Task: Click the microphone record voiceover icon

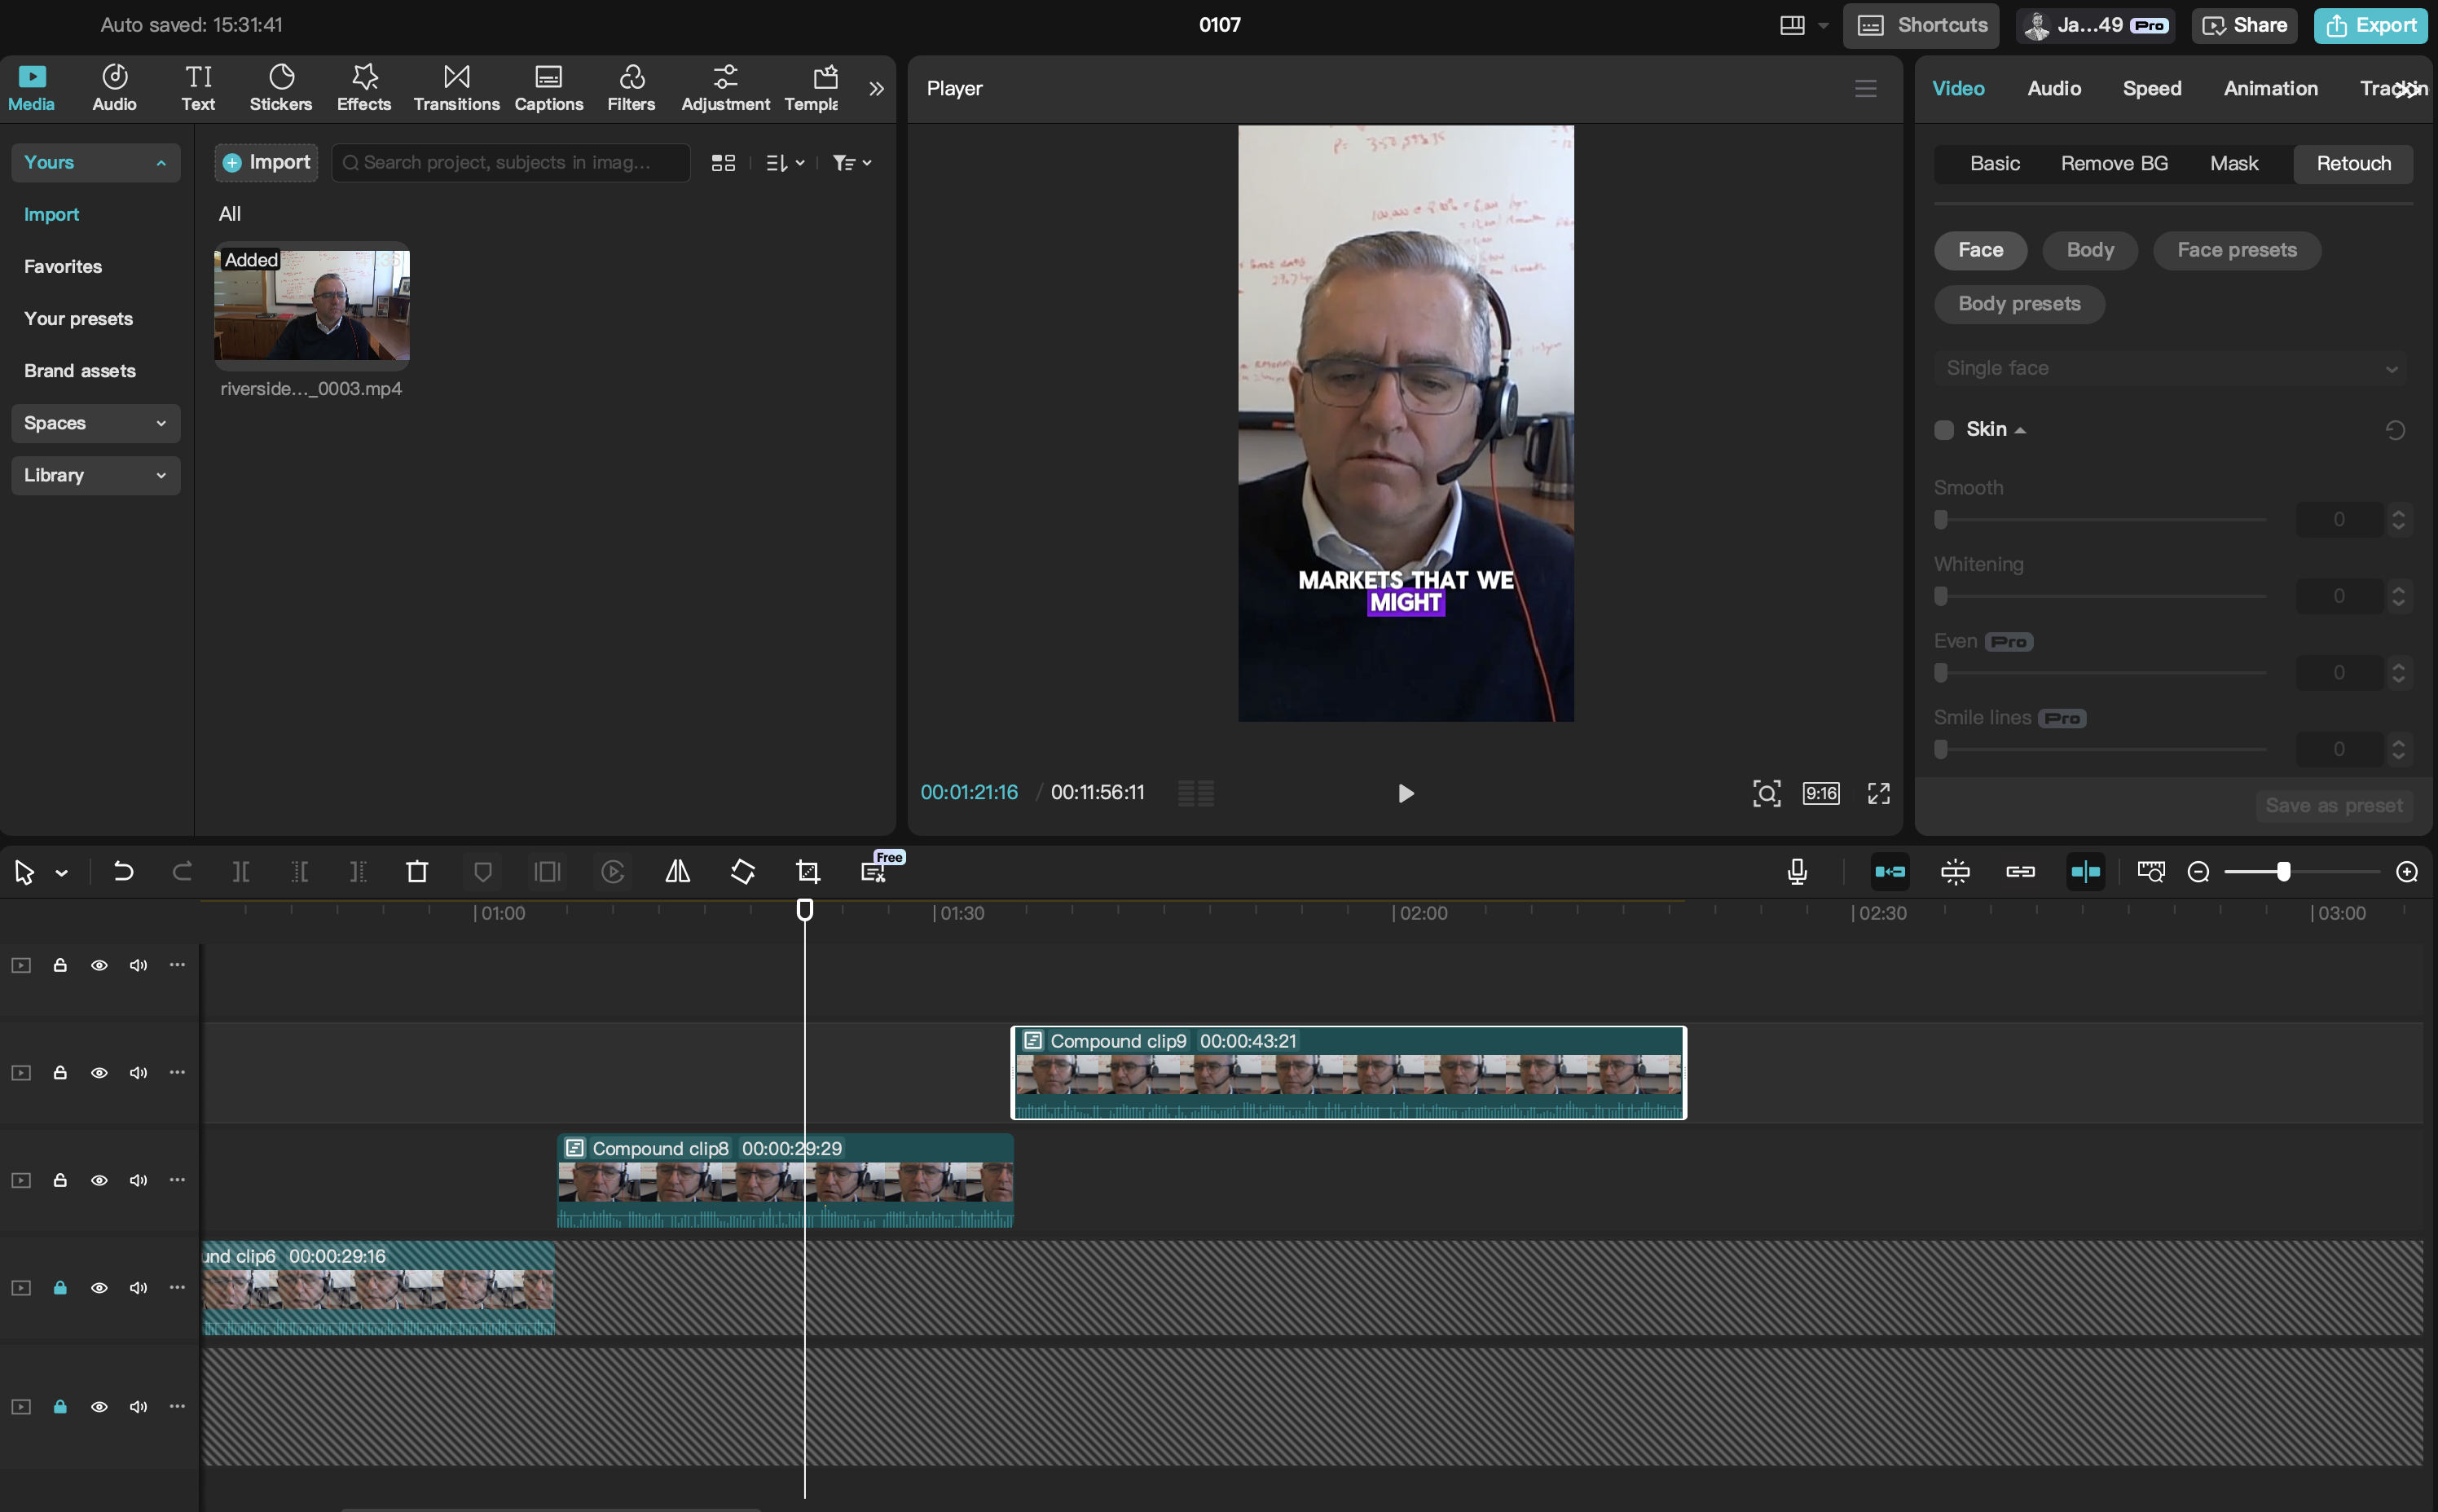Action: 1797,872
